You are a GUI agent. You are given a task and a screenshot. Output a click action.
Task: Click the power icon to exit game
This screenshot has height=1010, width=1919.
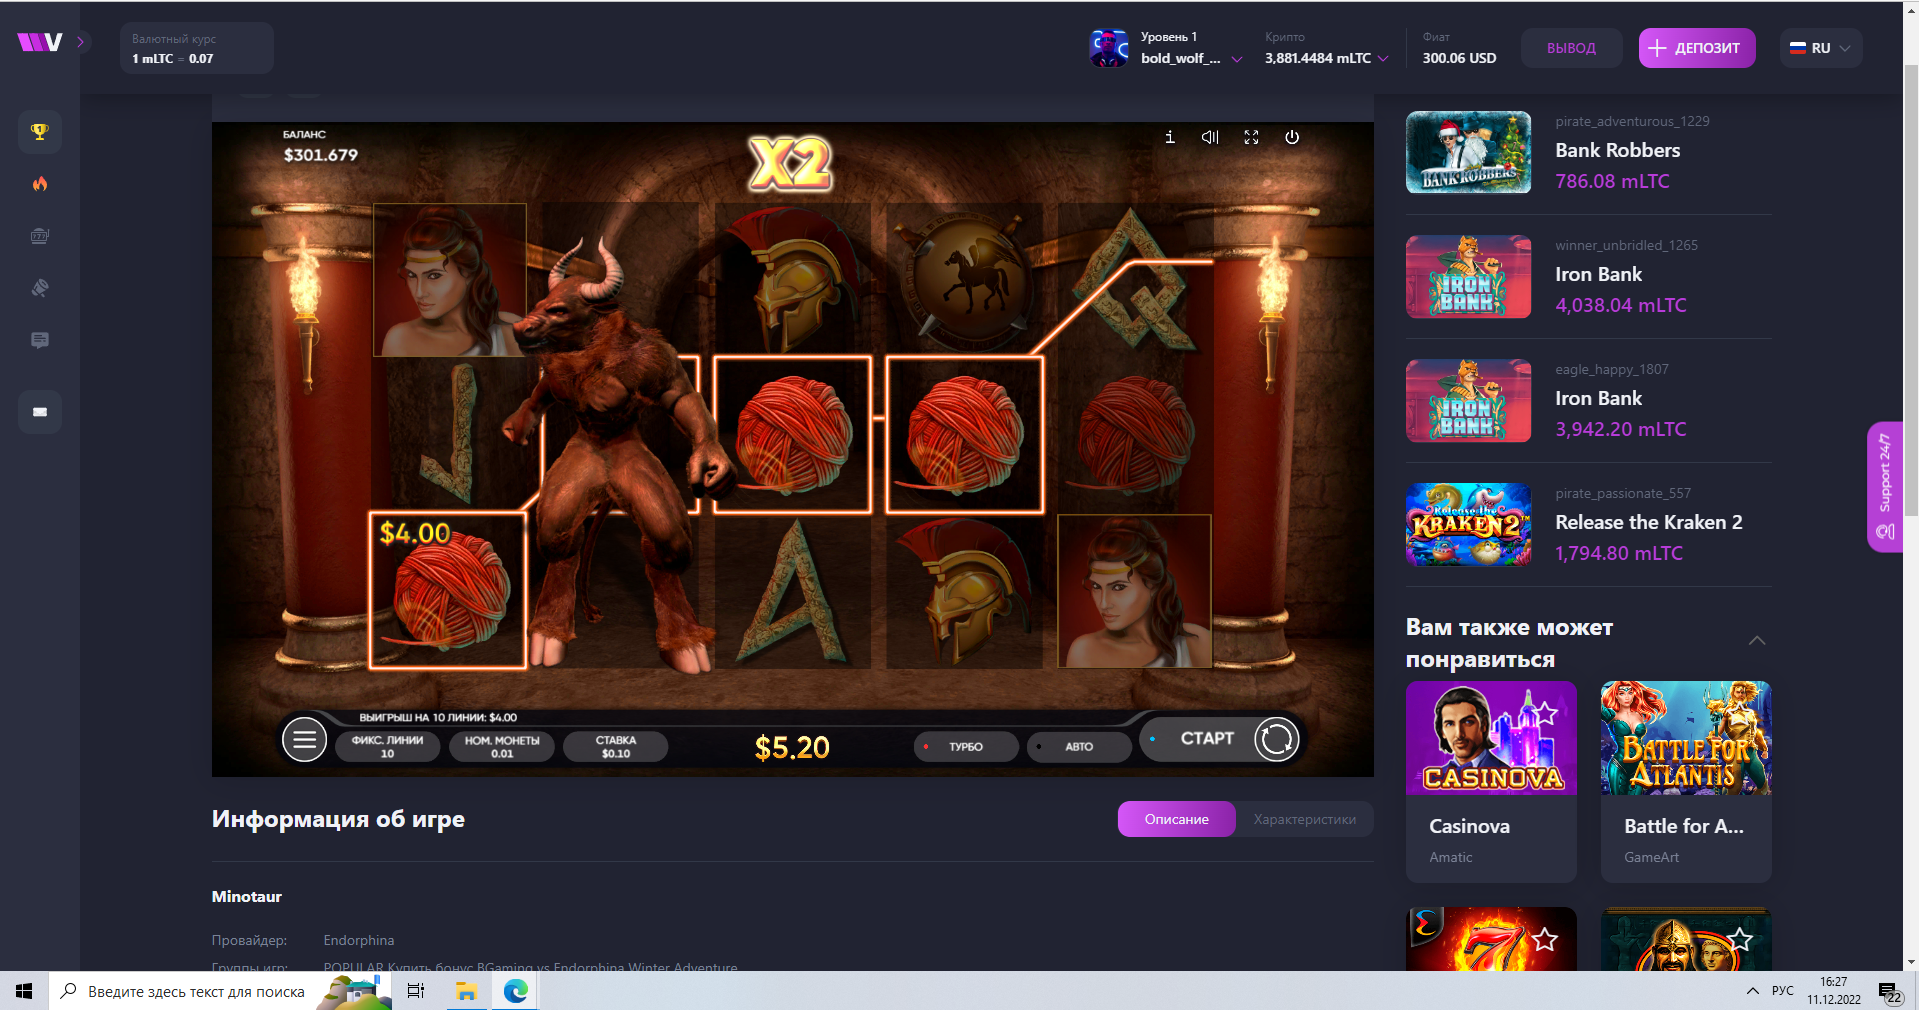pos(1292,137)
